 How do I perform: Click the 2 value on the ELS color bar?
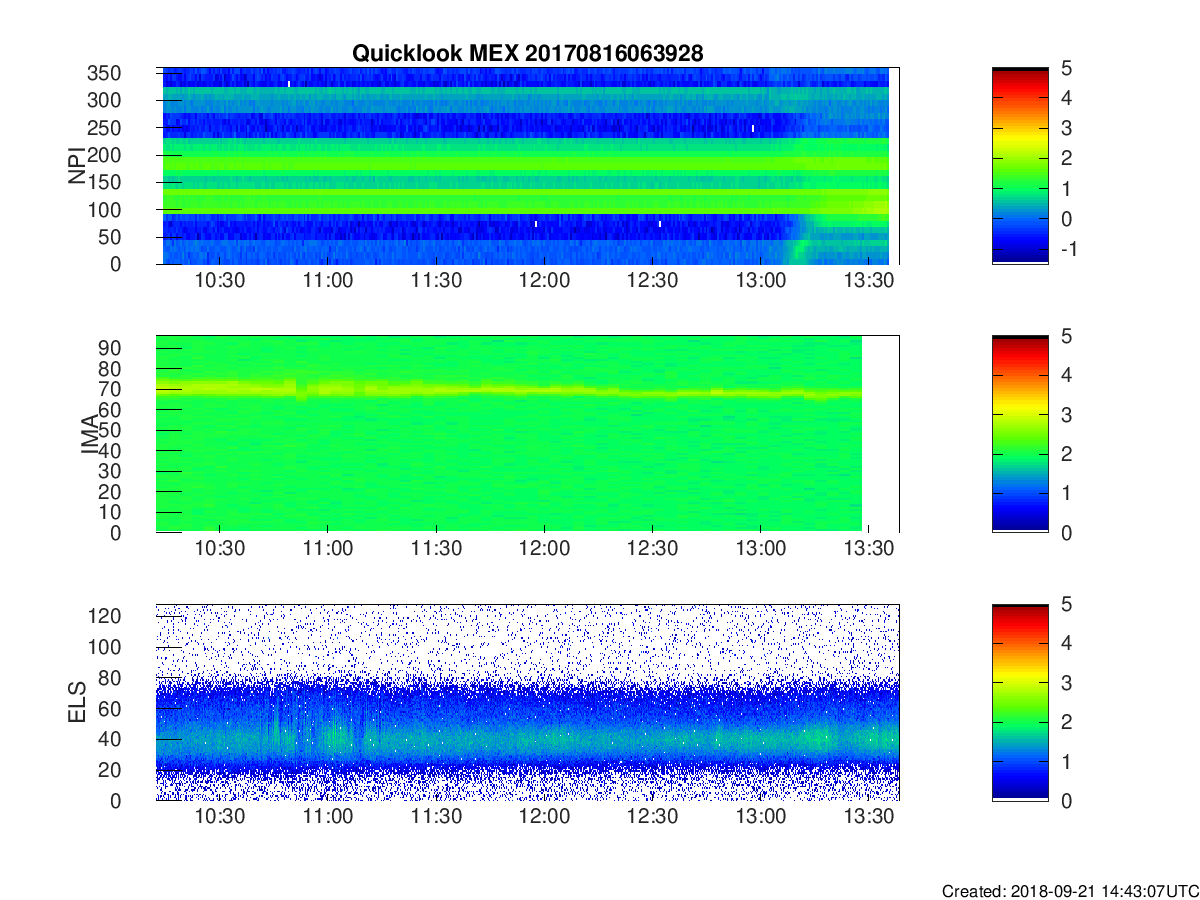point(1065,722)
